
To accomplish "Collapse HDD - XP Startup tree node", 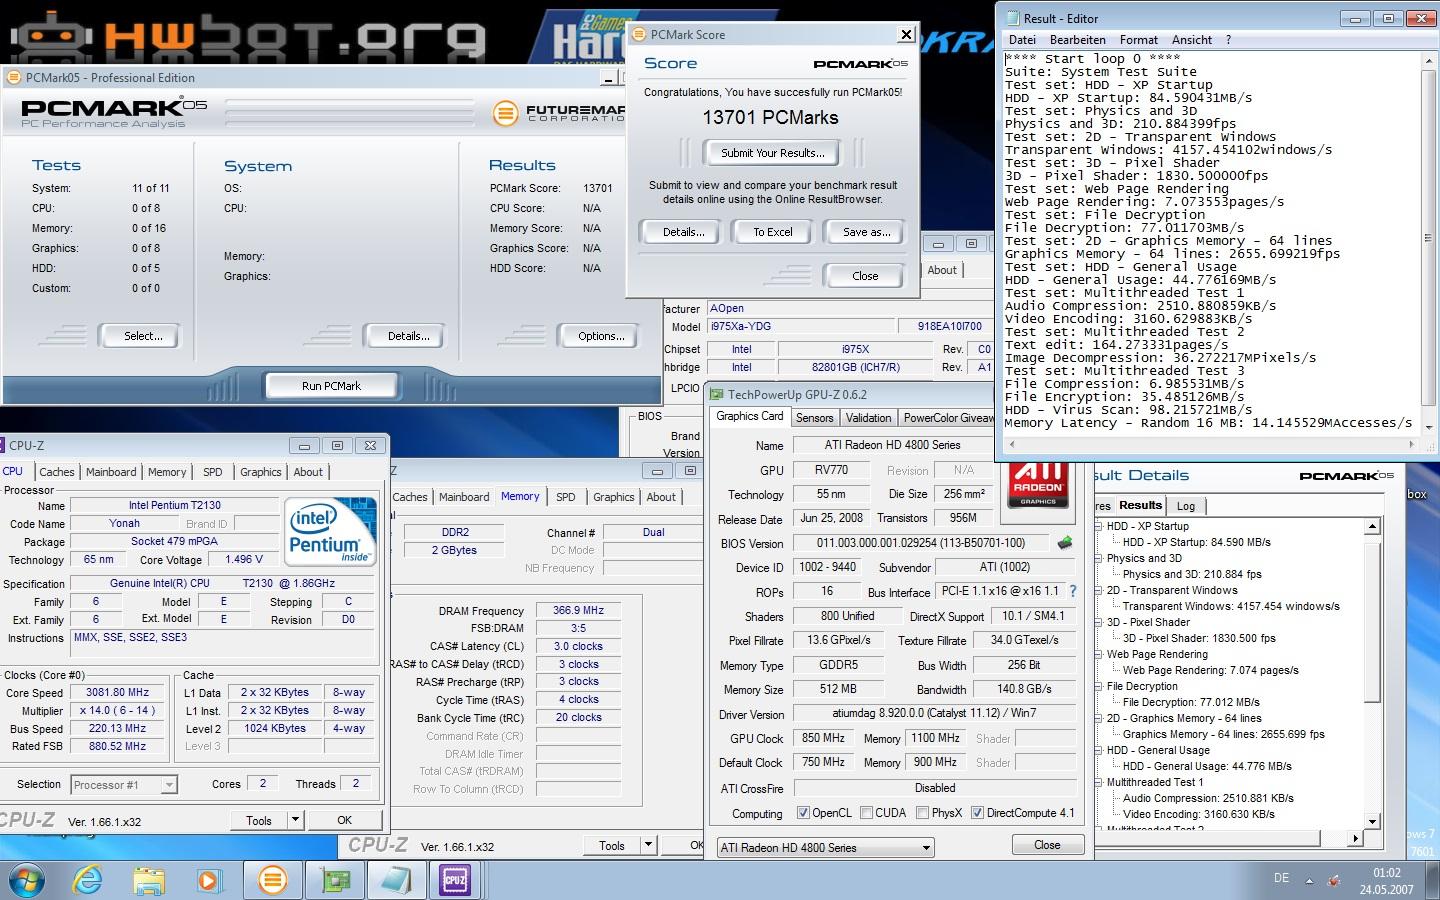I will tap(1097, 526).
